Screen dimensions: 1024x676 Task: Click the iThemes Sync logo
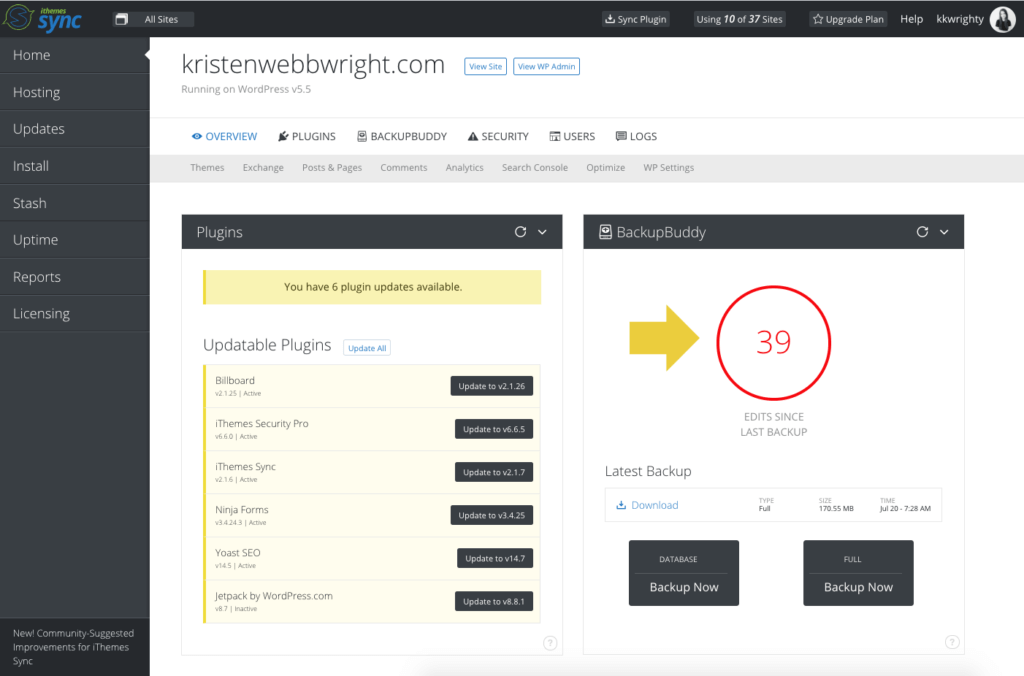tap(43, 18)
